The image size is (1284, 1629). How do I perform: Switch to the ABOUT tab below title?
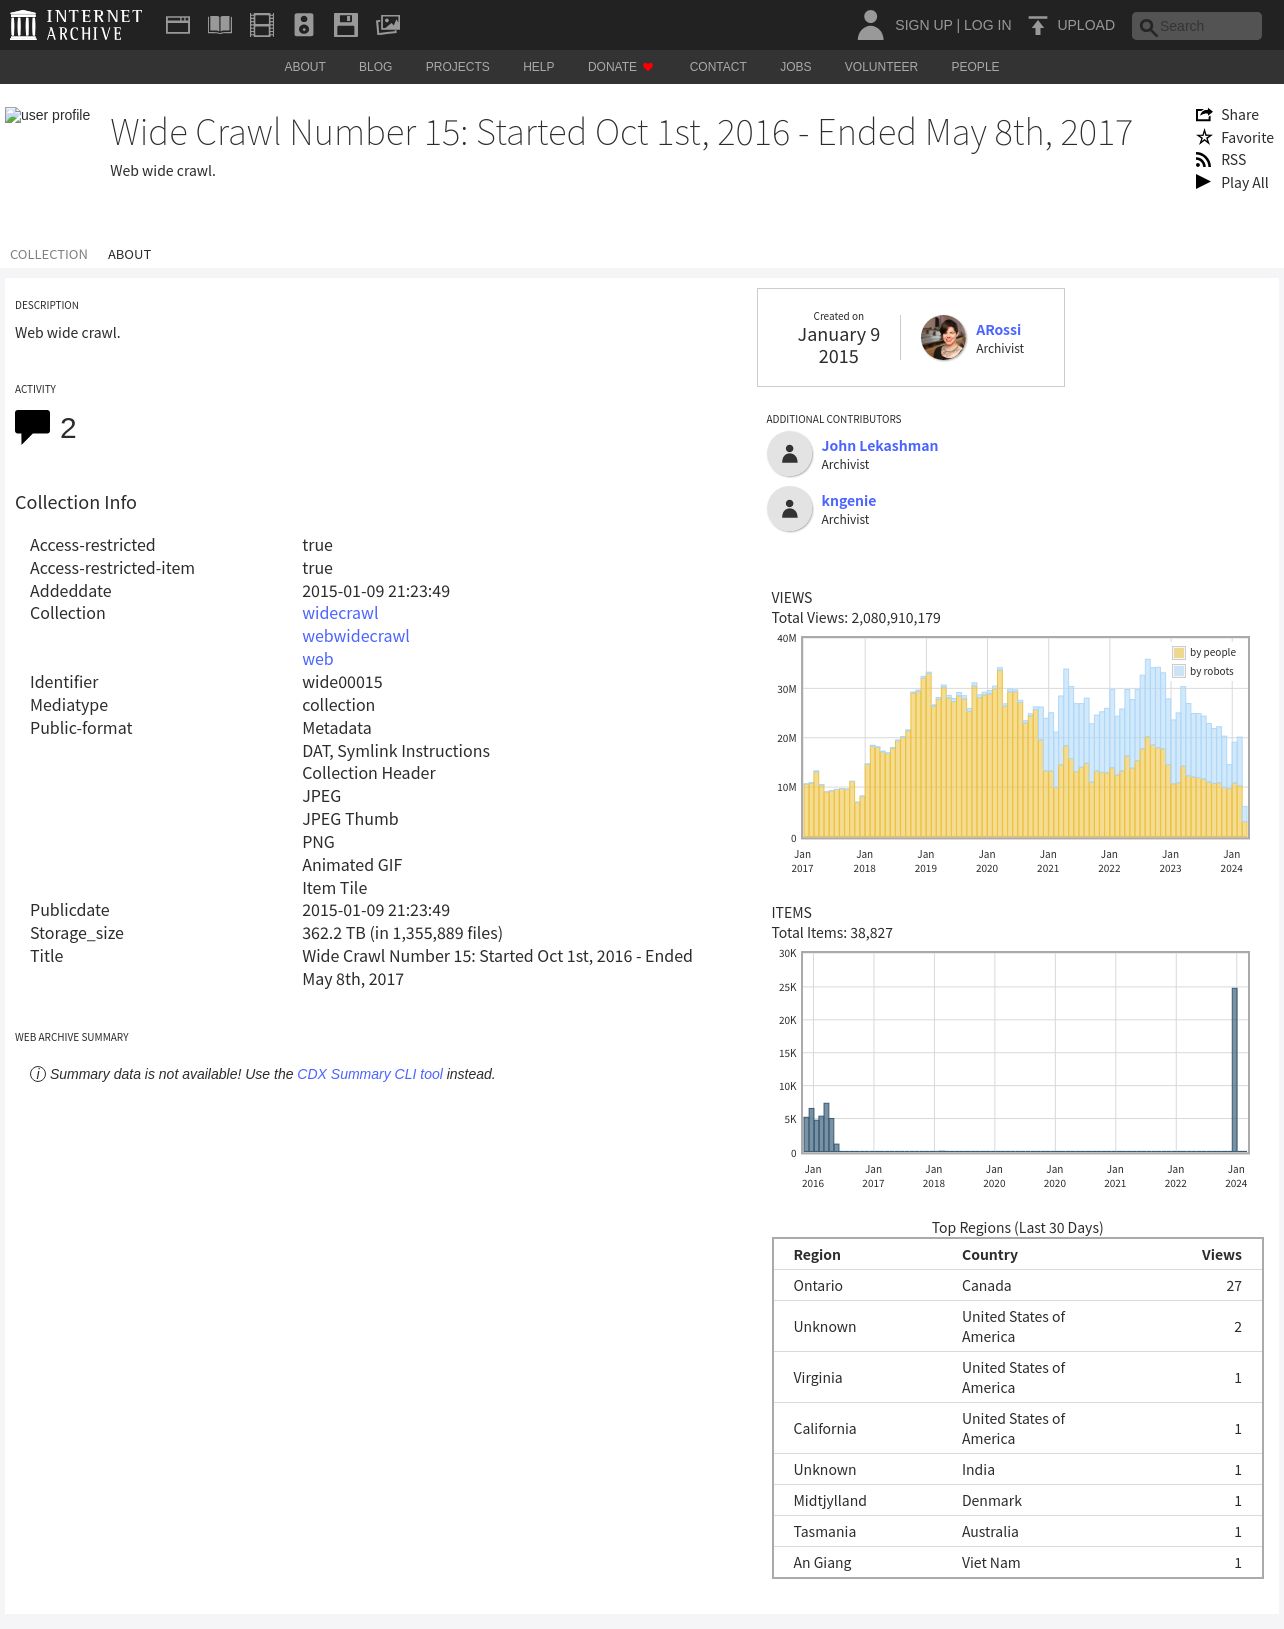(x=130, y=255)
